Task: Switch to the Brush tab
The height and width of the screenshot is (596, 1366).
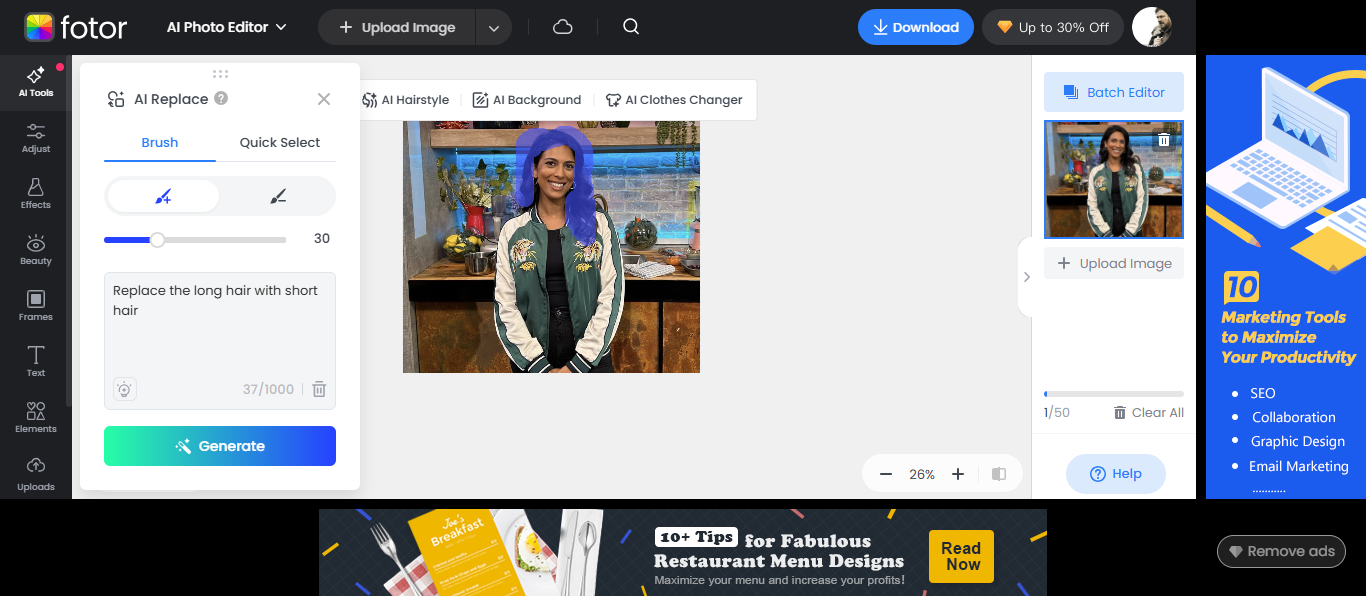Action: click(x=160, y=142)
